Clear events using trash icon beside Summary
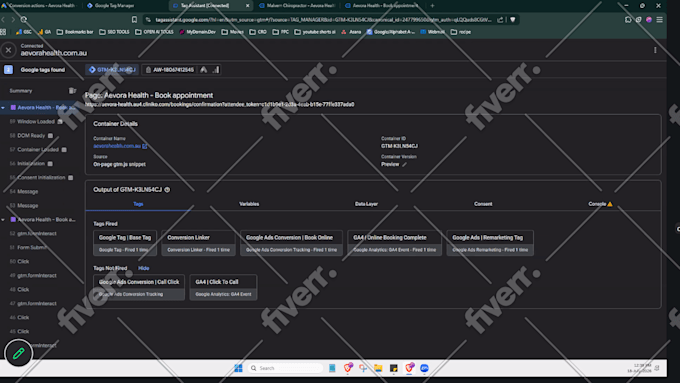The image size is (680, 383). 72,91
